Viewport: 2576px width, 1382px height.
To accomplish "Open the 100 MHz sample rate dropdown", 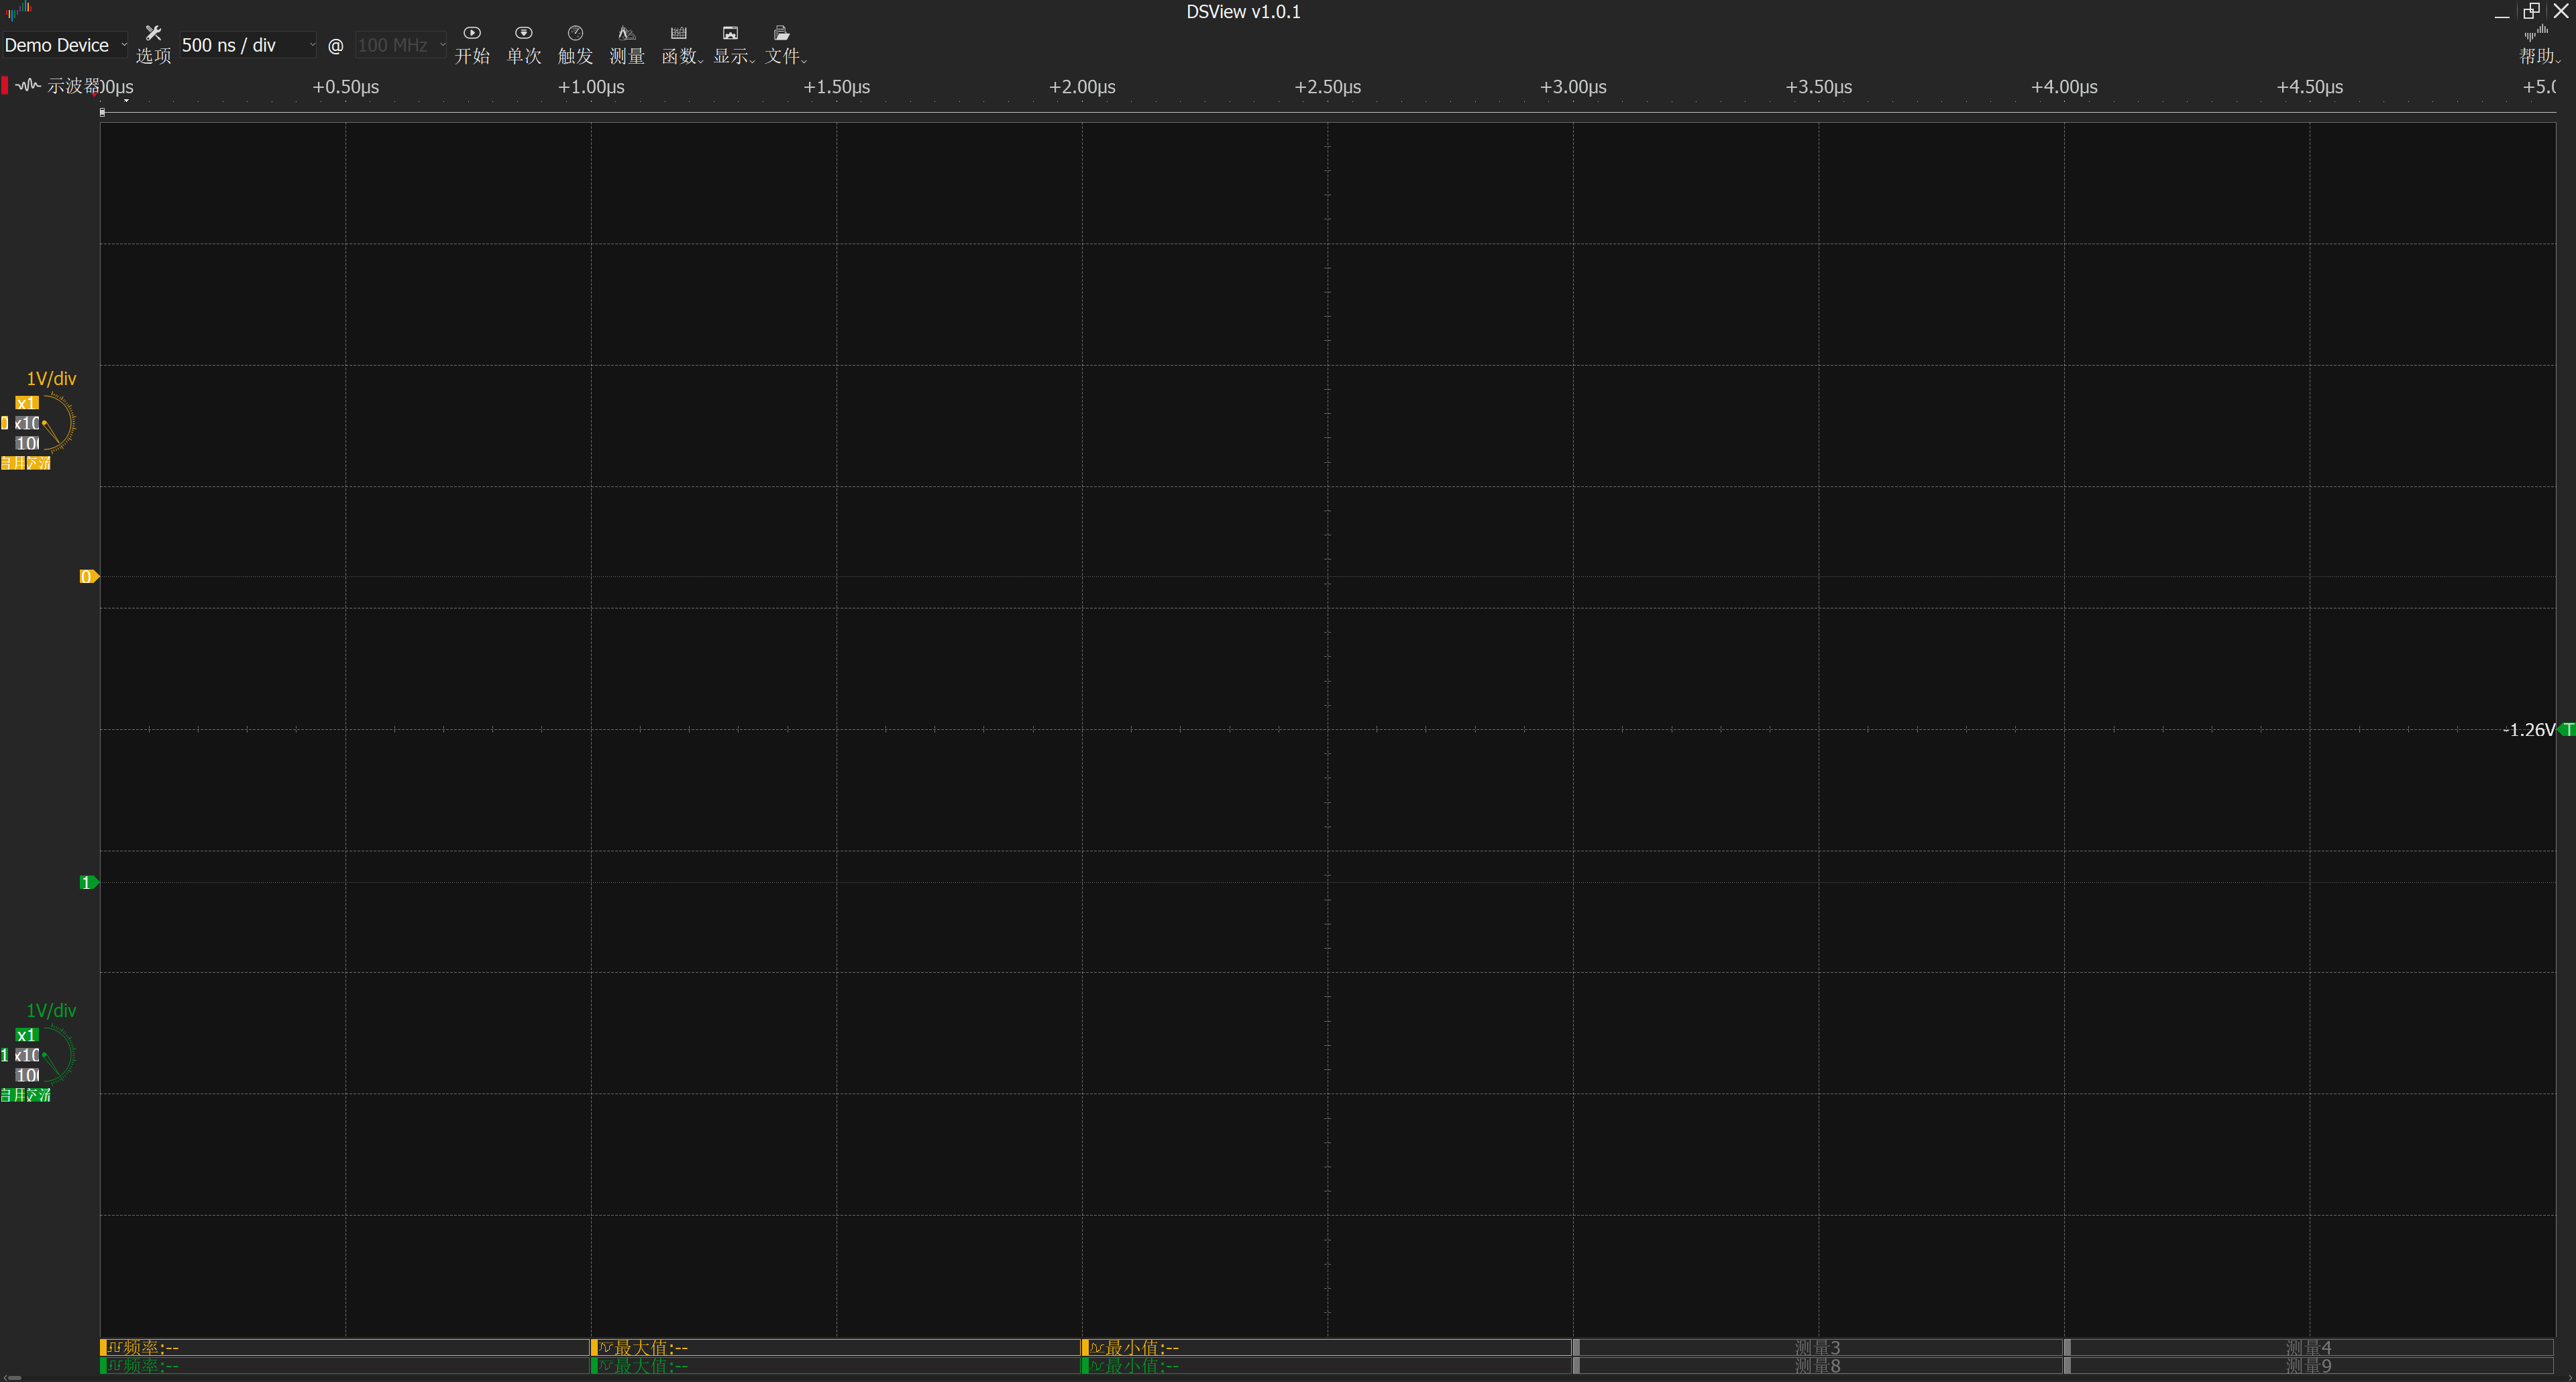I will coord(401,45).
